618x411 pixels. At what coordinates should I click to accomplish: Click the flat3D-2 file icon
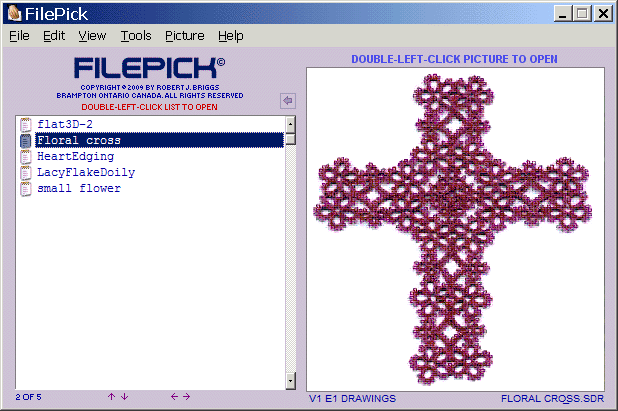tap(26, 125)
